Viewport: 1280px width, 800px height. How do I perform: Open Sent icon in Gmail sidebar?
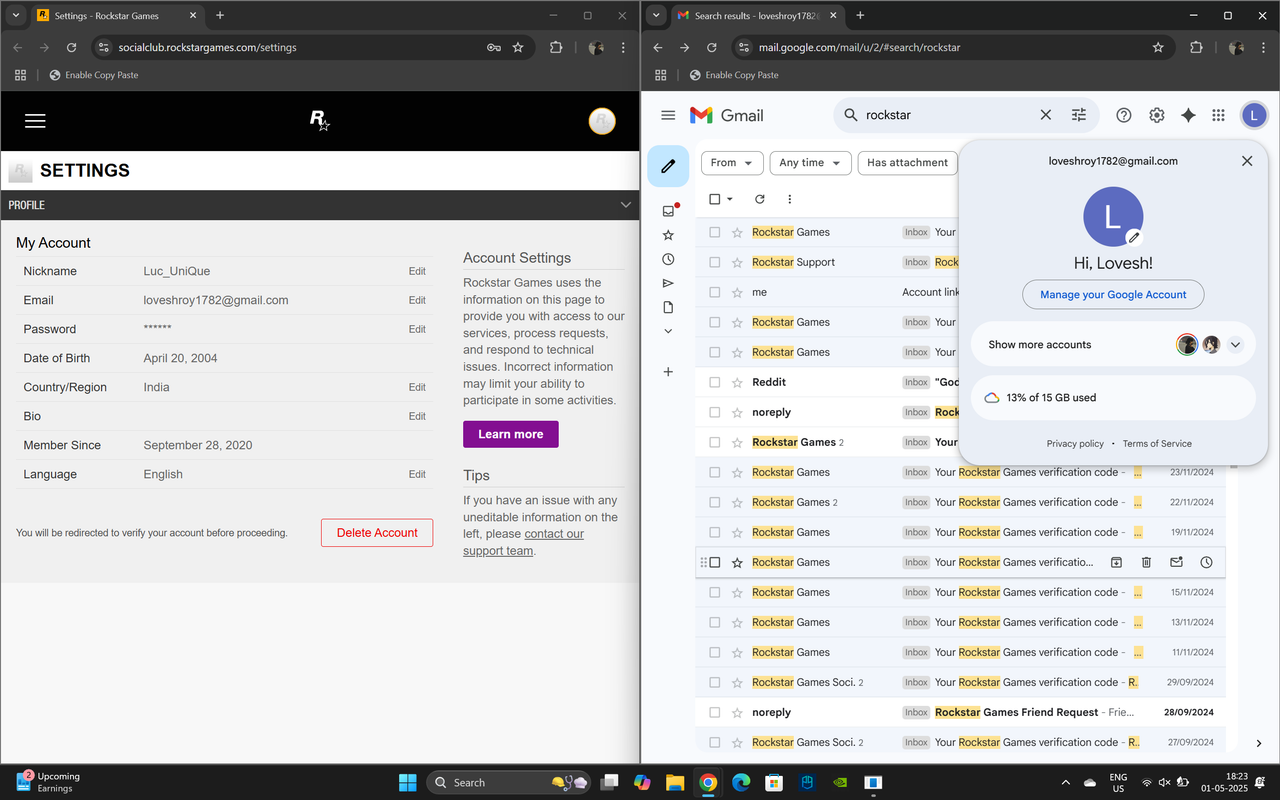tap(668, 283)
